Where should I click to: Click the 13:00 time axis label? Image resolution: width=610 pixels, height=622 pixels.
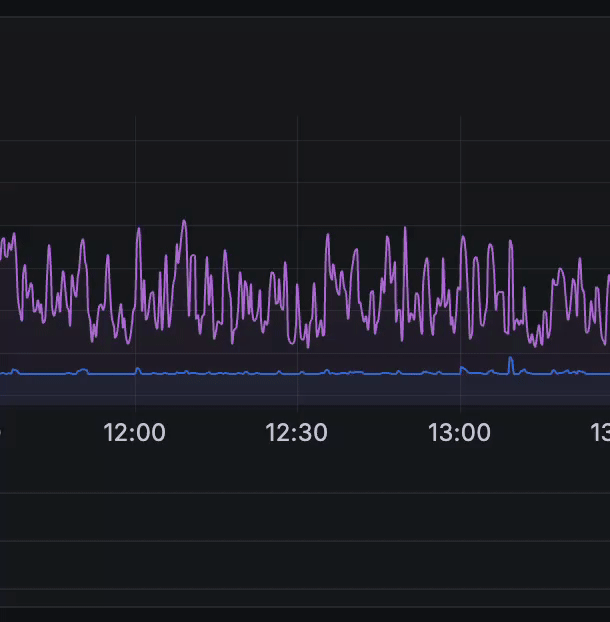tap(459, 432)
